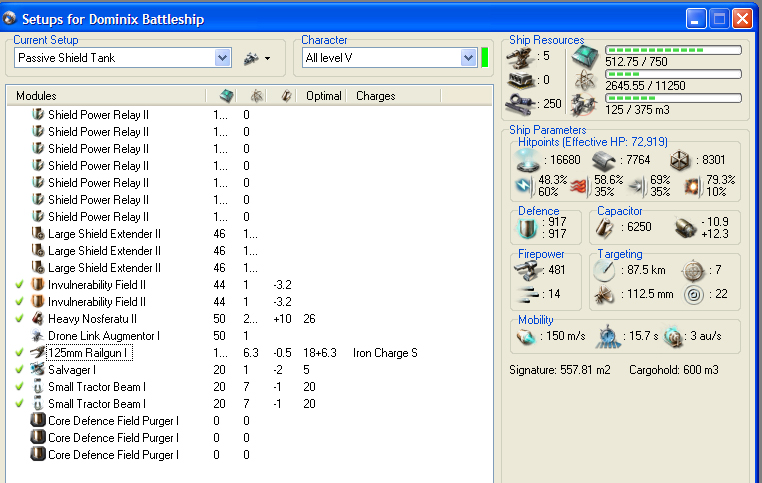
Task: Click the shield hitpoints icon
Action: pos(527,161)
